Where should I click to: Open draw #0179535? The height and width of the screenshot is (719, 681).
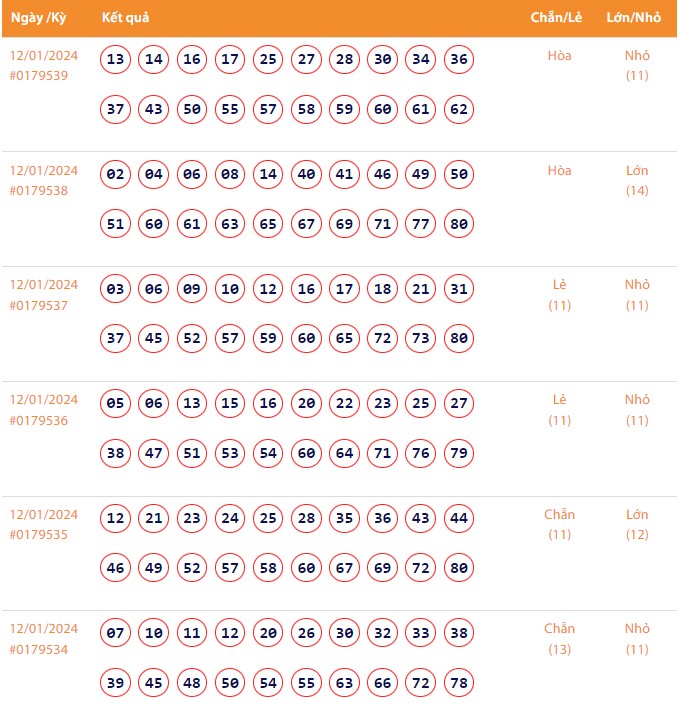(39, 535)
